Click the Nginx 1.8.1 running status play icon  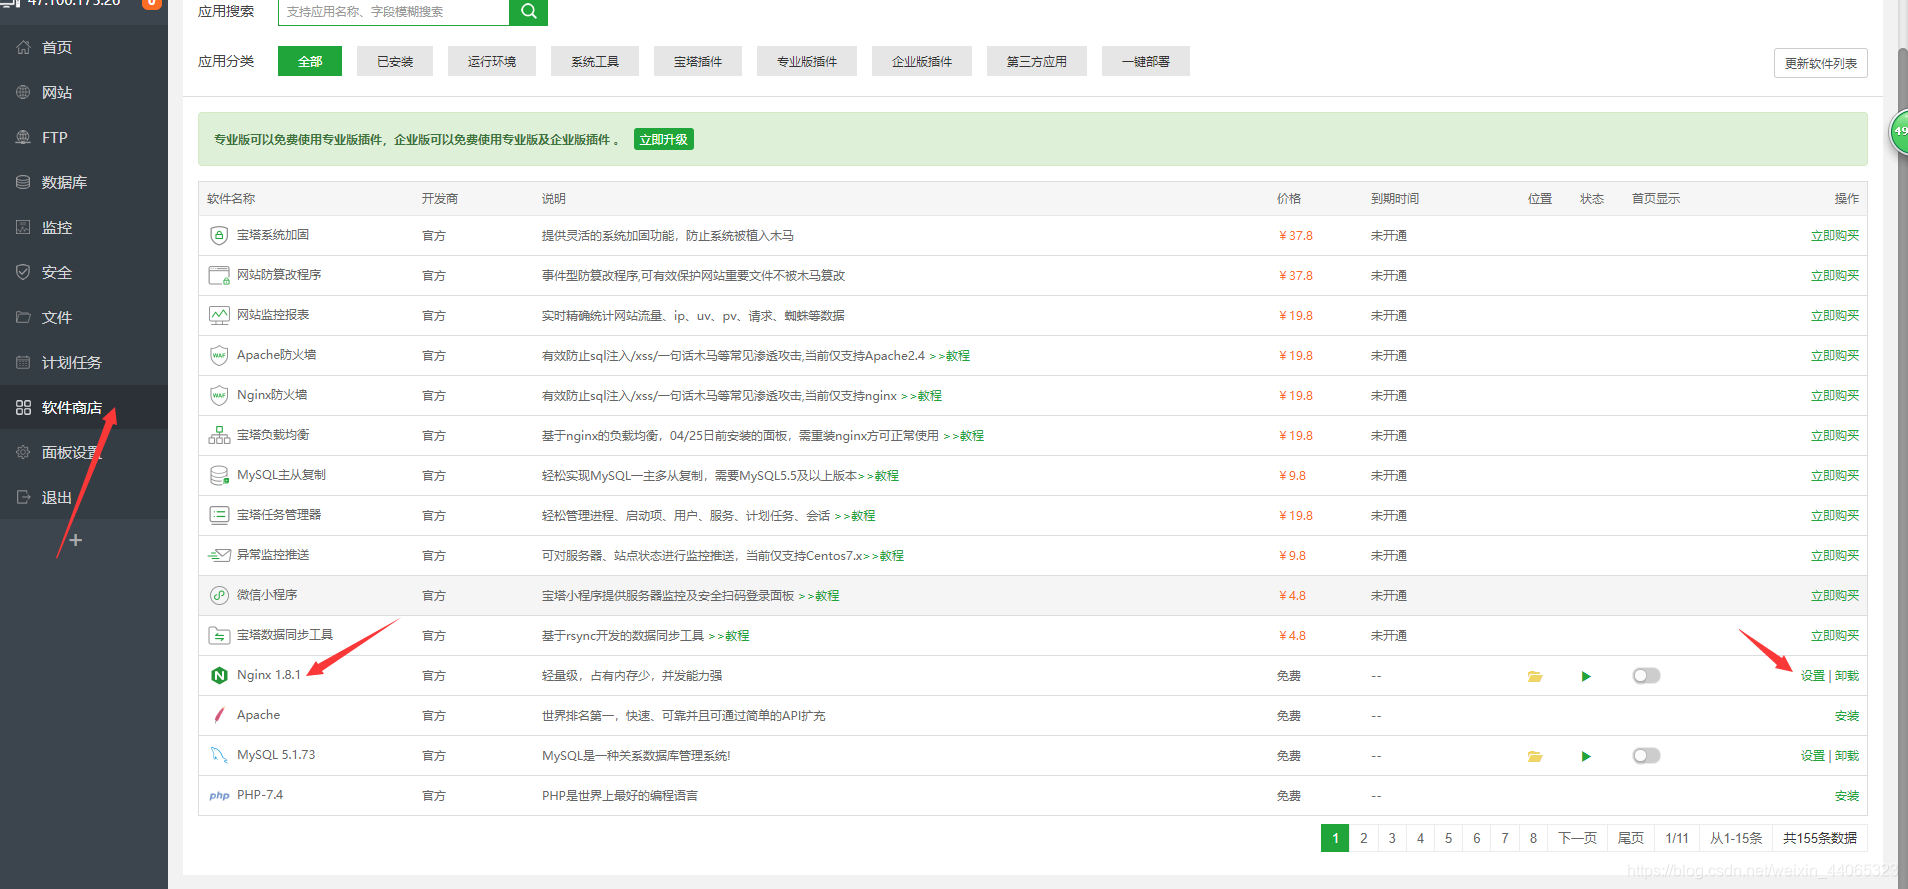(1586, 676)
